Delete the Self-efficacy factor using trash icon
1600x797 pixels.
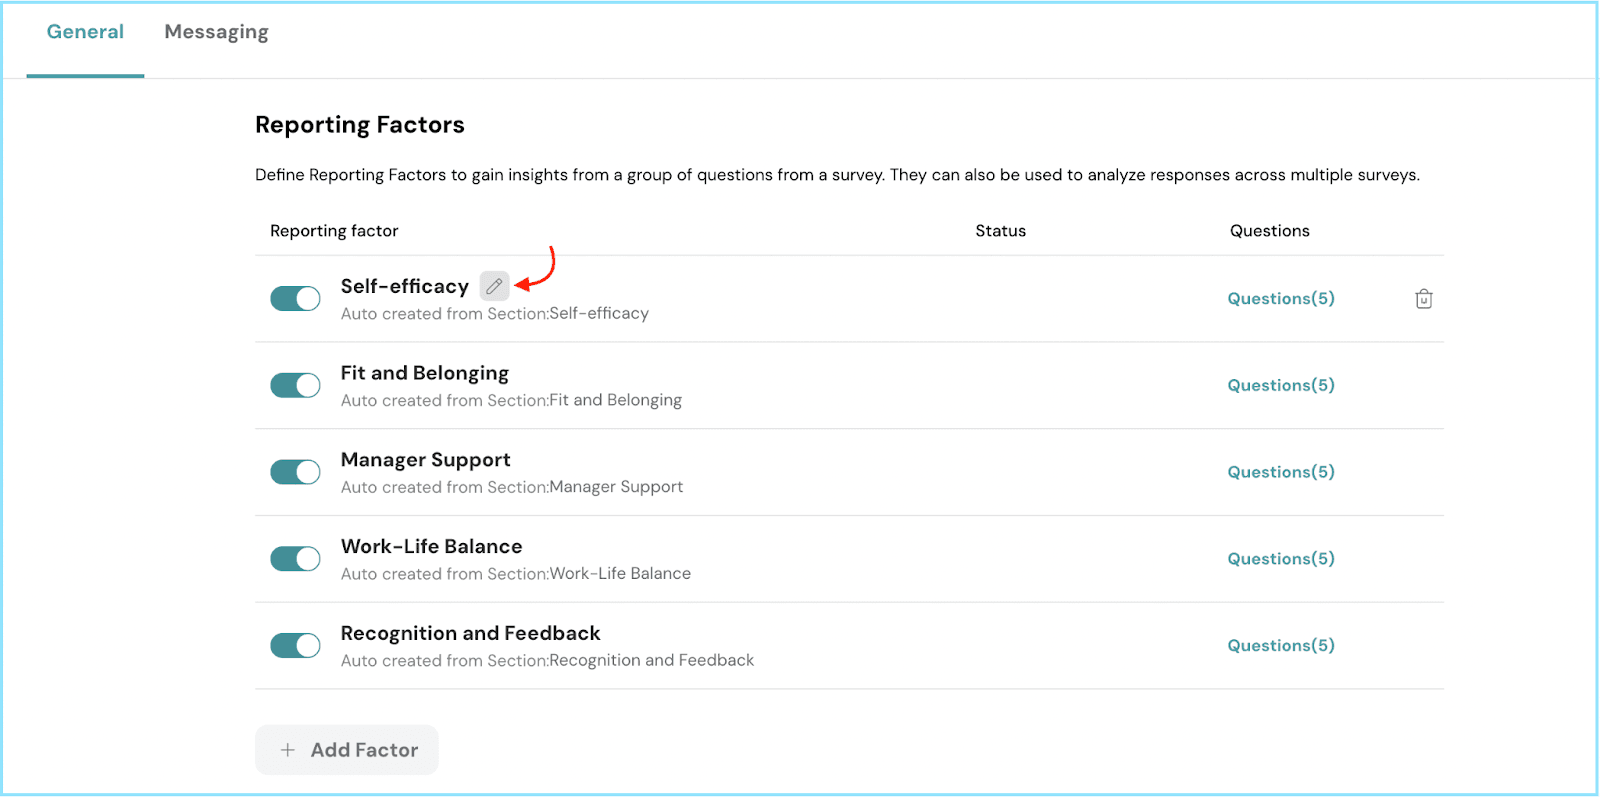click(x=1423, y=299)
